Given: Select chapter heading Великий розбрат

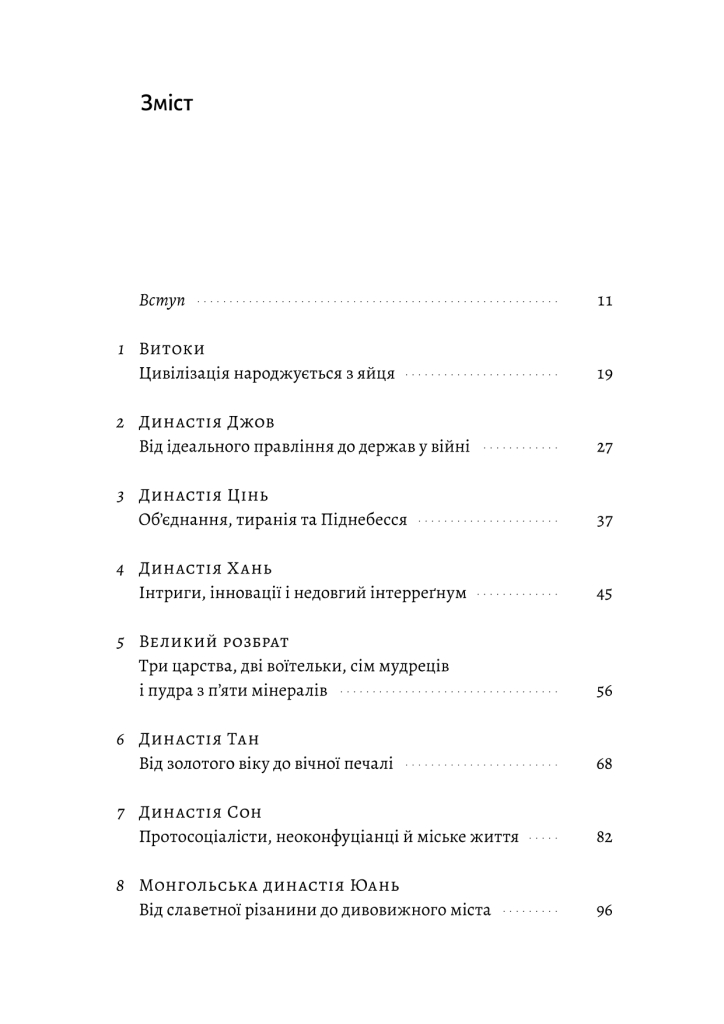Looking at the screenshot, I should 214,642.
